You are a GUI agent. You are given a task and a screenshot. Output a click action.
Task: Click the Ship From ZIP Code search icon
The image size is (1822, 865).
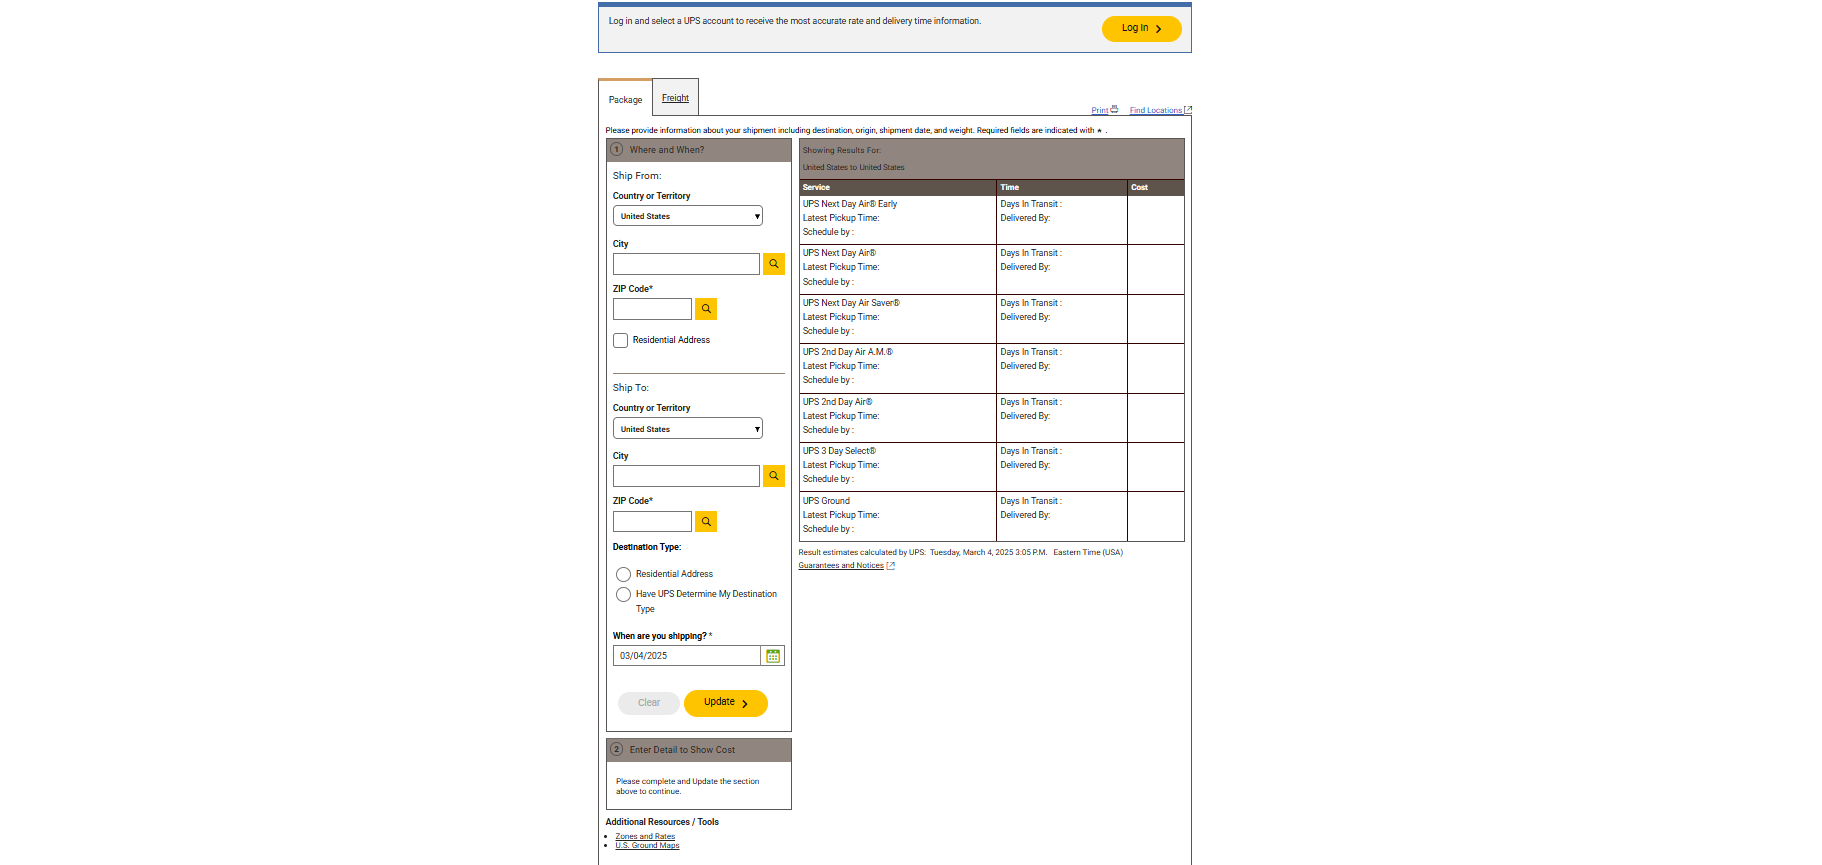pyautogui.click(x=706, y=309)
